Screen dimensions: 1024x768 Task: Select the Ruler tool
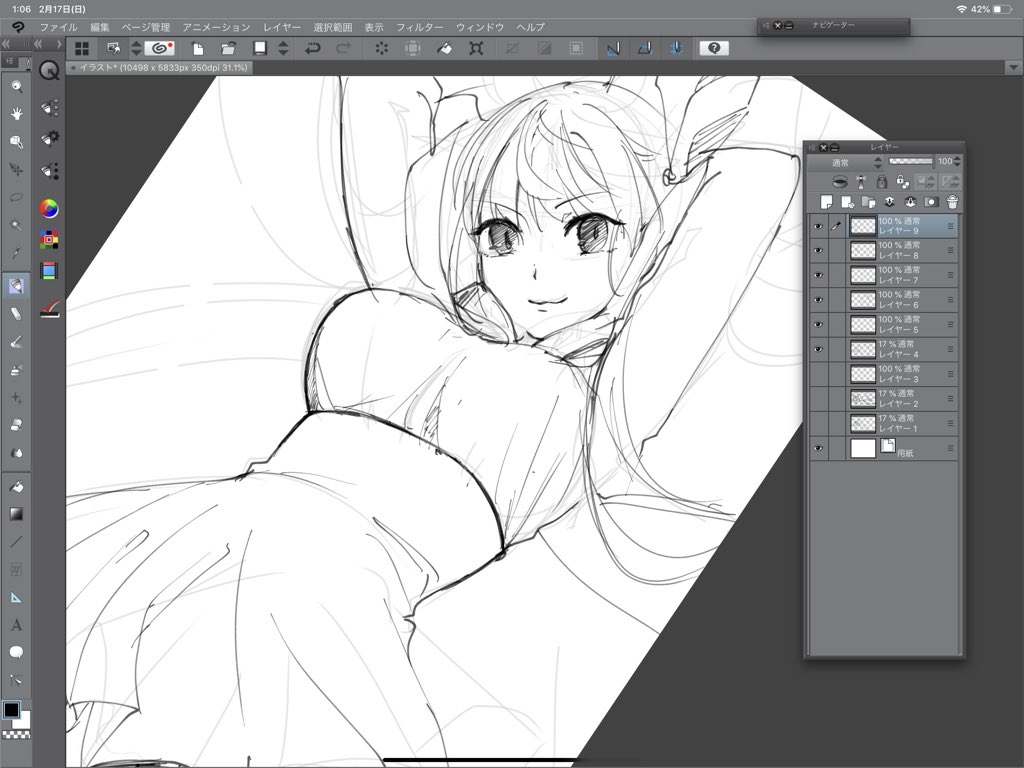16,597
